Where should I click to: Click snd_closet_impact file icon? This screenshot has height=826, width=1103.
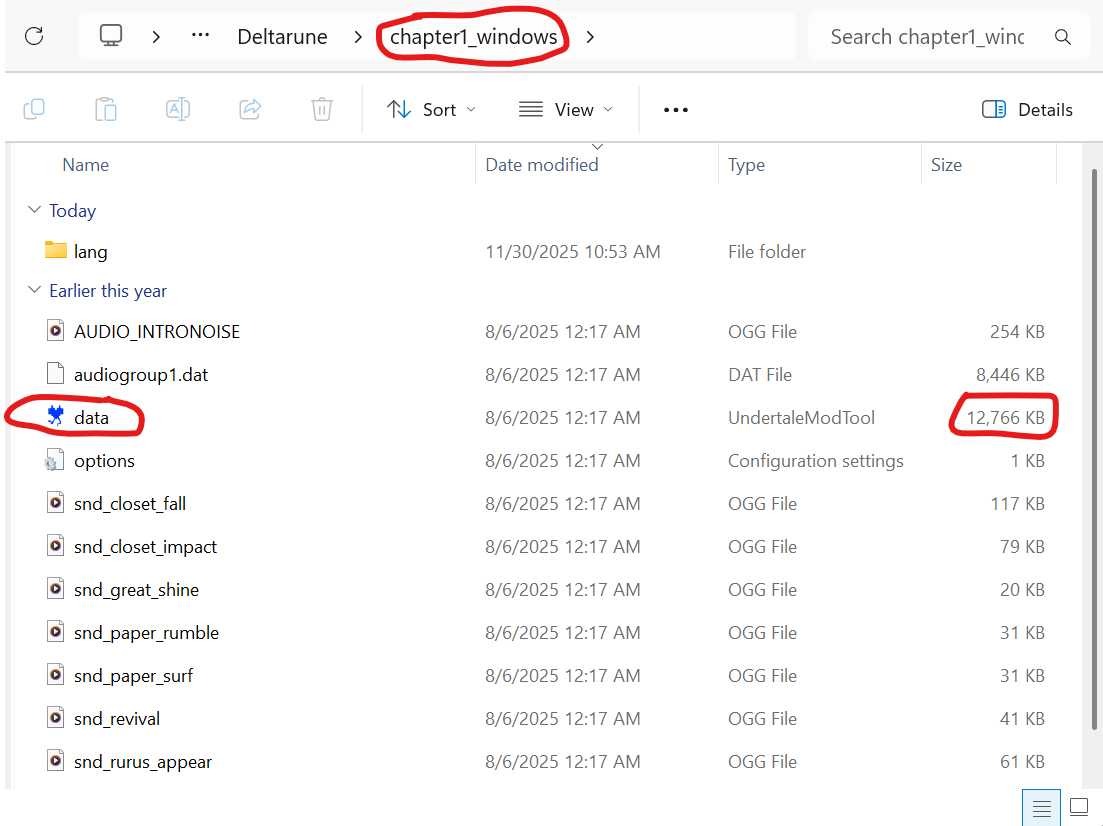point(56,545)
